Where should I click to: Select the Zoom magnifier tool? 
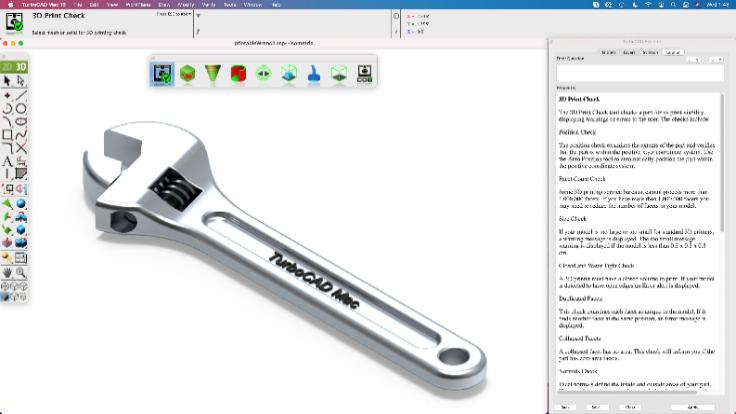(x=21, y=272)
